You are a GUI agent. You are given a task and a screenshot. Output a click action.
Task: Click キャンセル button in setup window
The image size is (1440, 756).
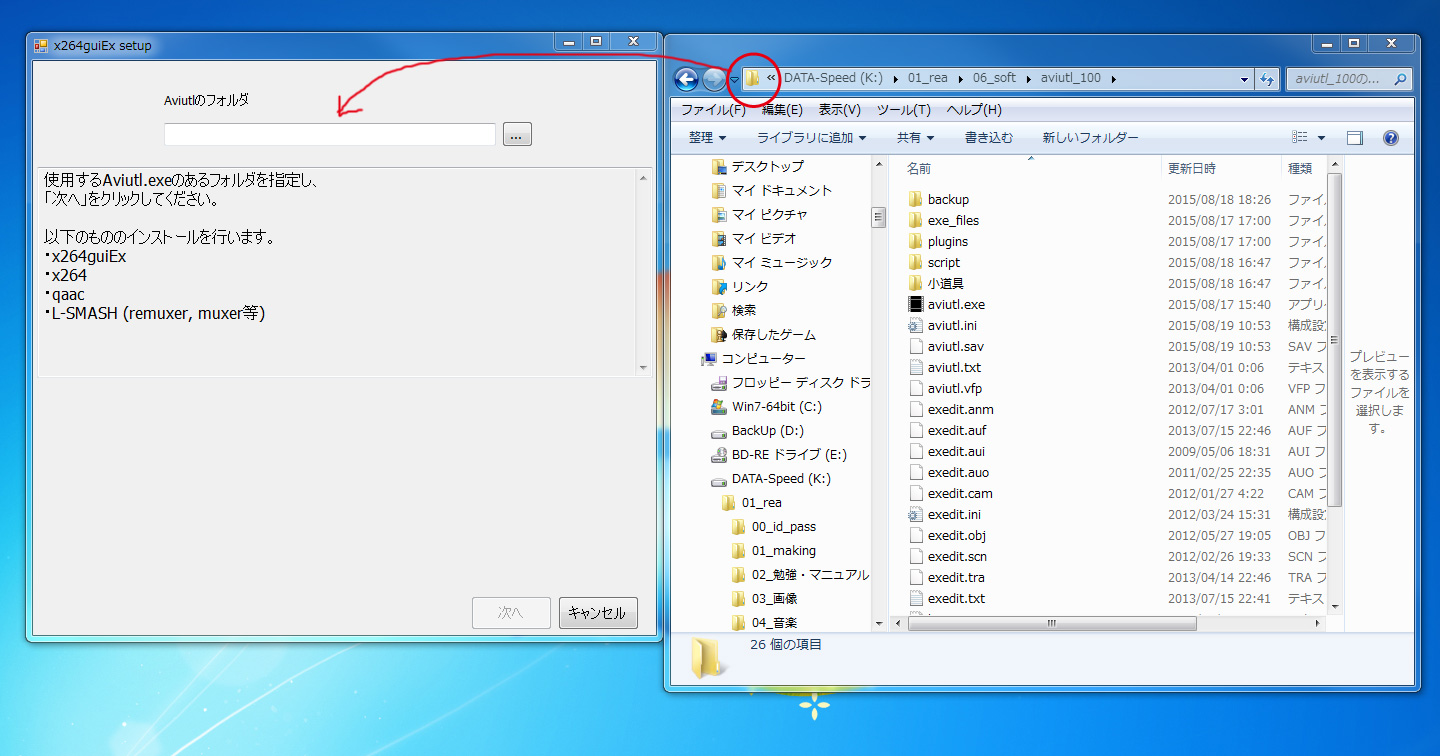pos(598,613)
